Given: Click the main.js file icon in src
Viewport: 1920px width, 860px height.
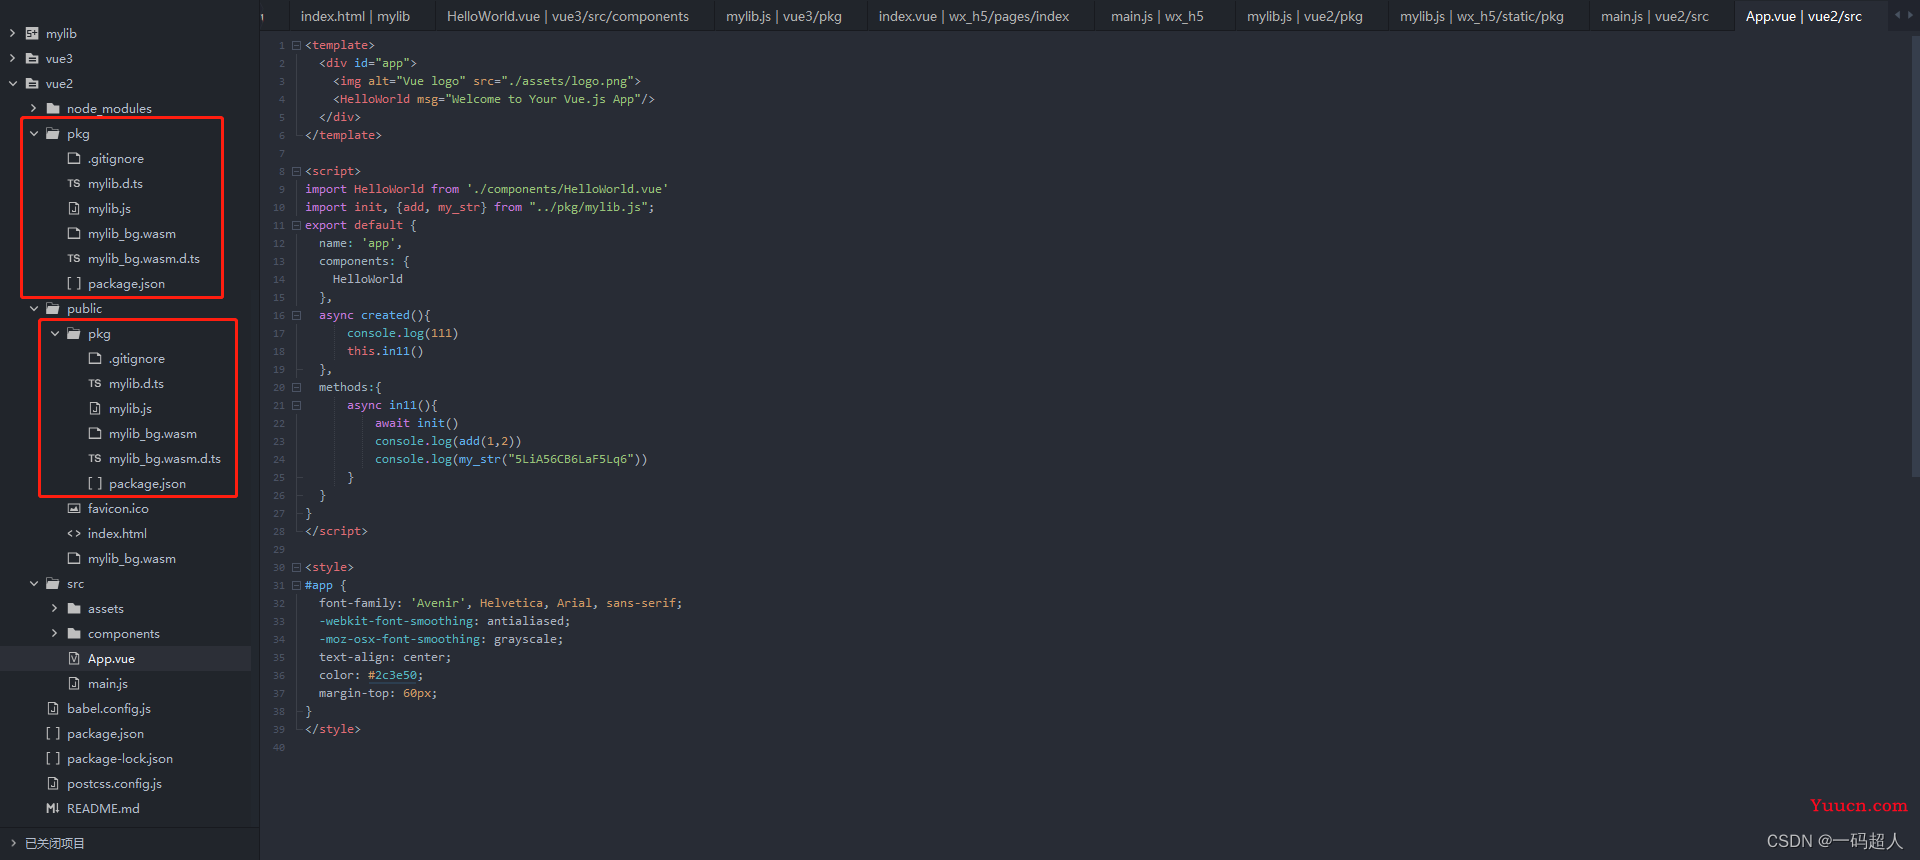Looking at the screenshot, I should point(74,683).
